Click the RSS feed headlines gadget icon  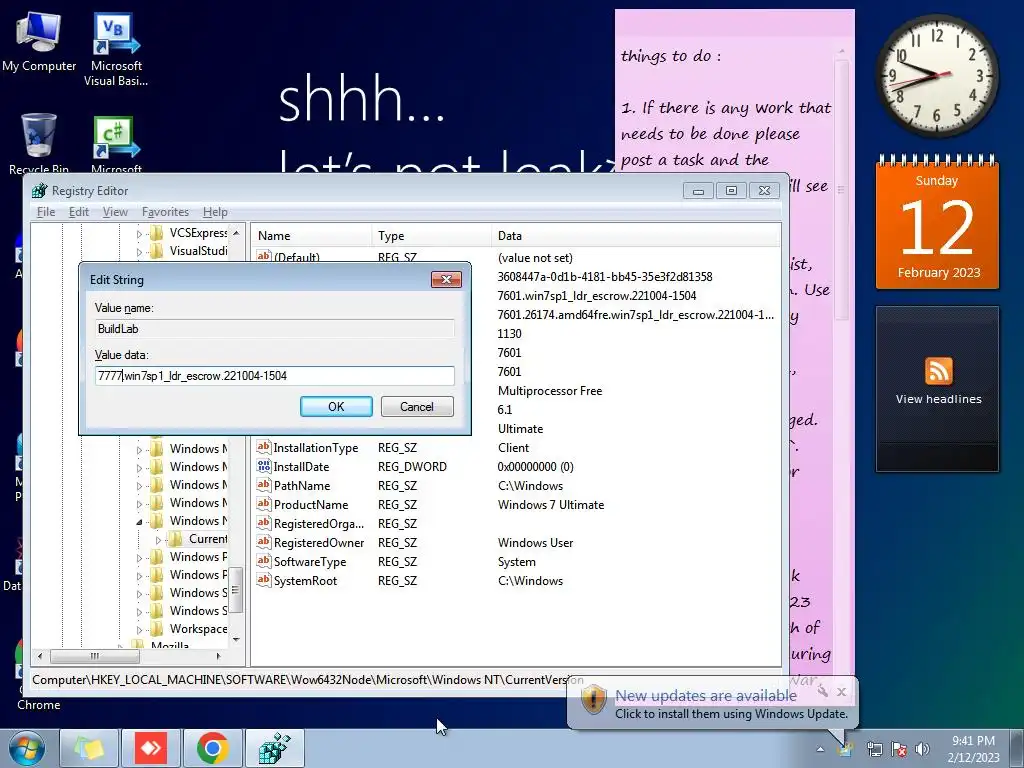tap(938, 371)
